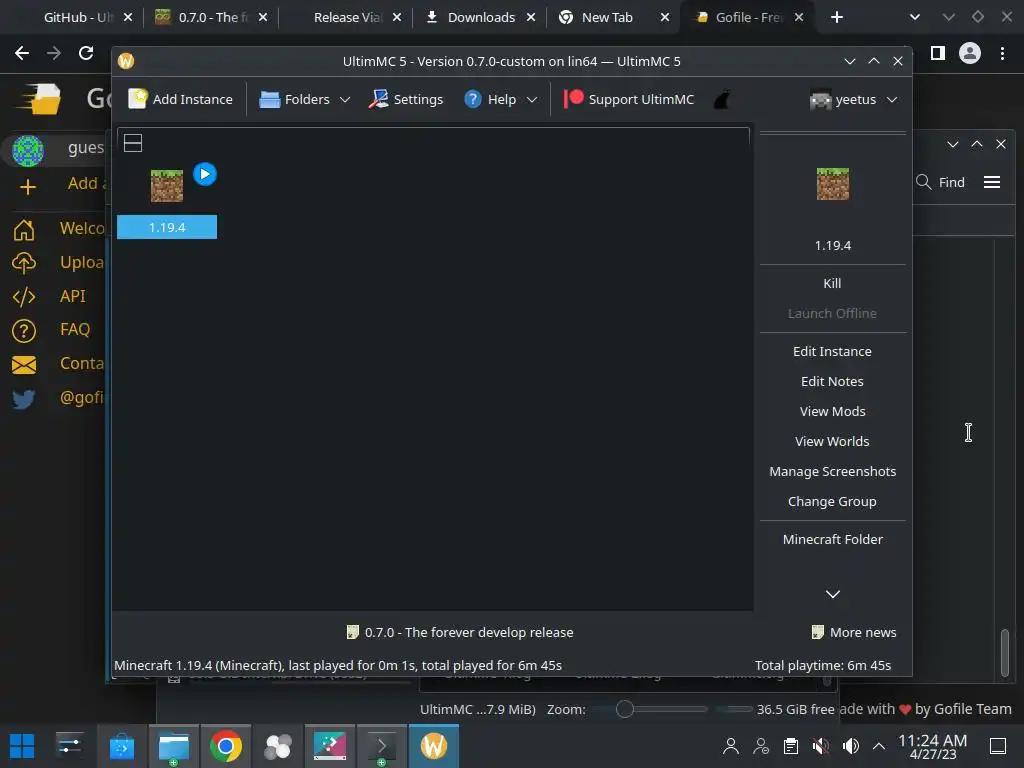Adjust the Zoom slider handle
Screen dimensions: 1024x768
[x=624, y=709]
